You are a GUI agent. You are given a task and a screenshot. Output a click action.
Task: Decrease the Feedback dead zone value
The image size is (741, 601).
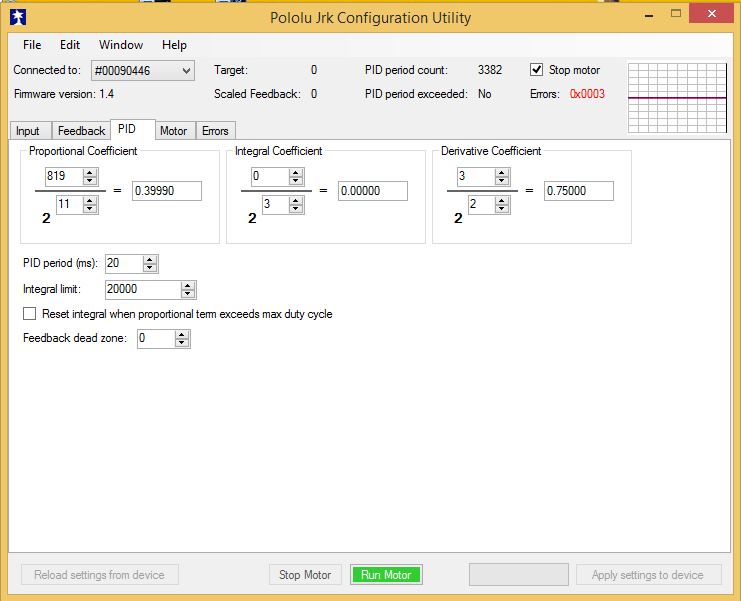[x=182, y=343]
